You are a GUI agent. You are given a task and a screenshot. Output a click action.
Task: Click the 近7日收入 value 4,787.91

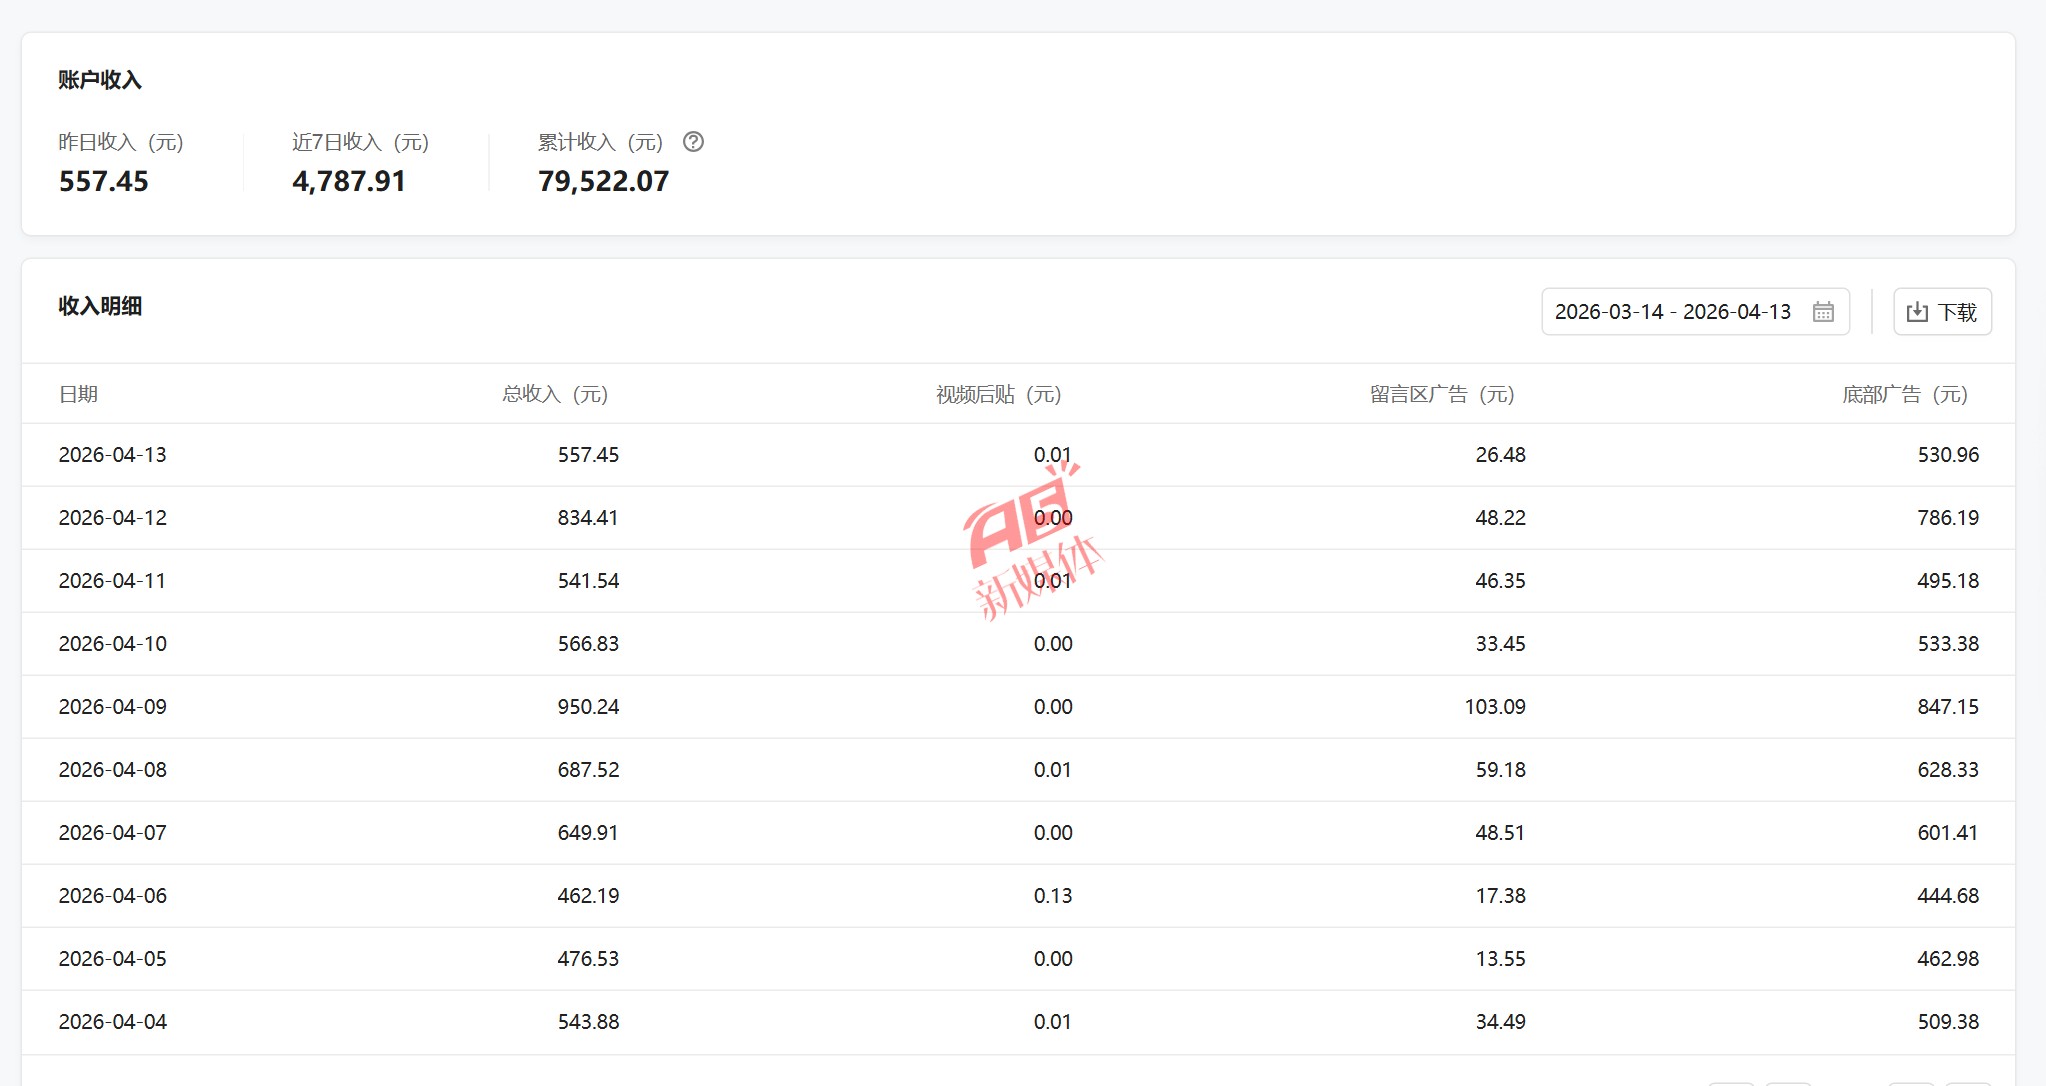(349, 181)
